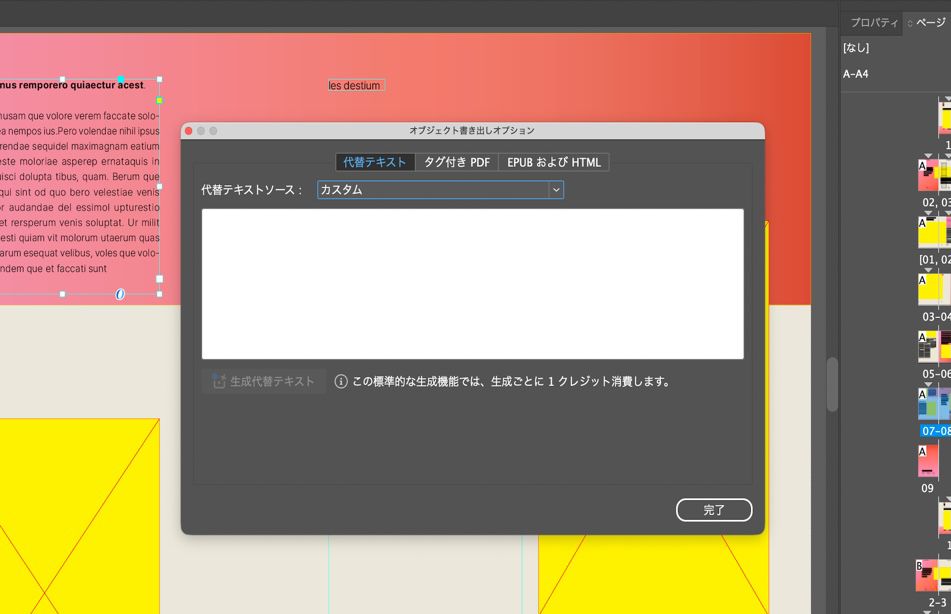Click the 完了 button
Image resolution: width=951 pixels, height=614 pixels.
714,510
